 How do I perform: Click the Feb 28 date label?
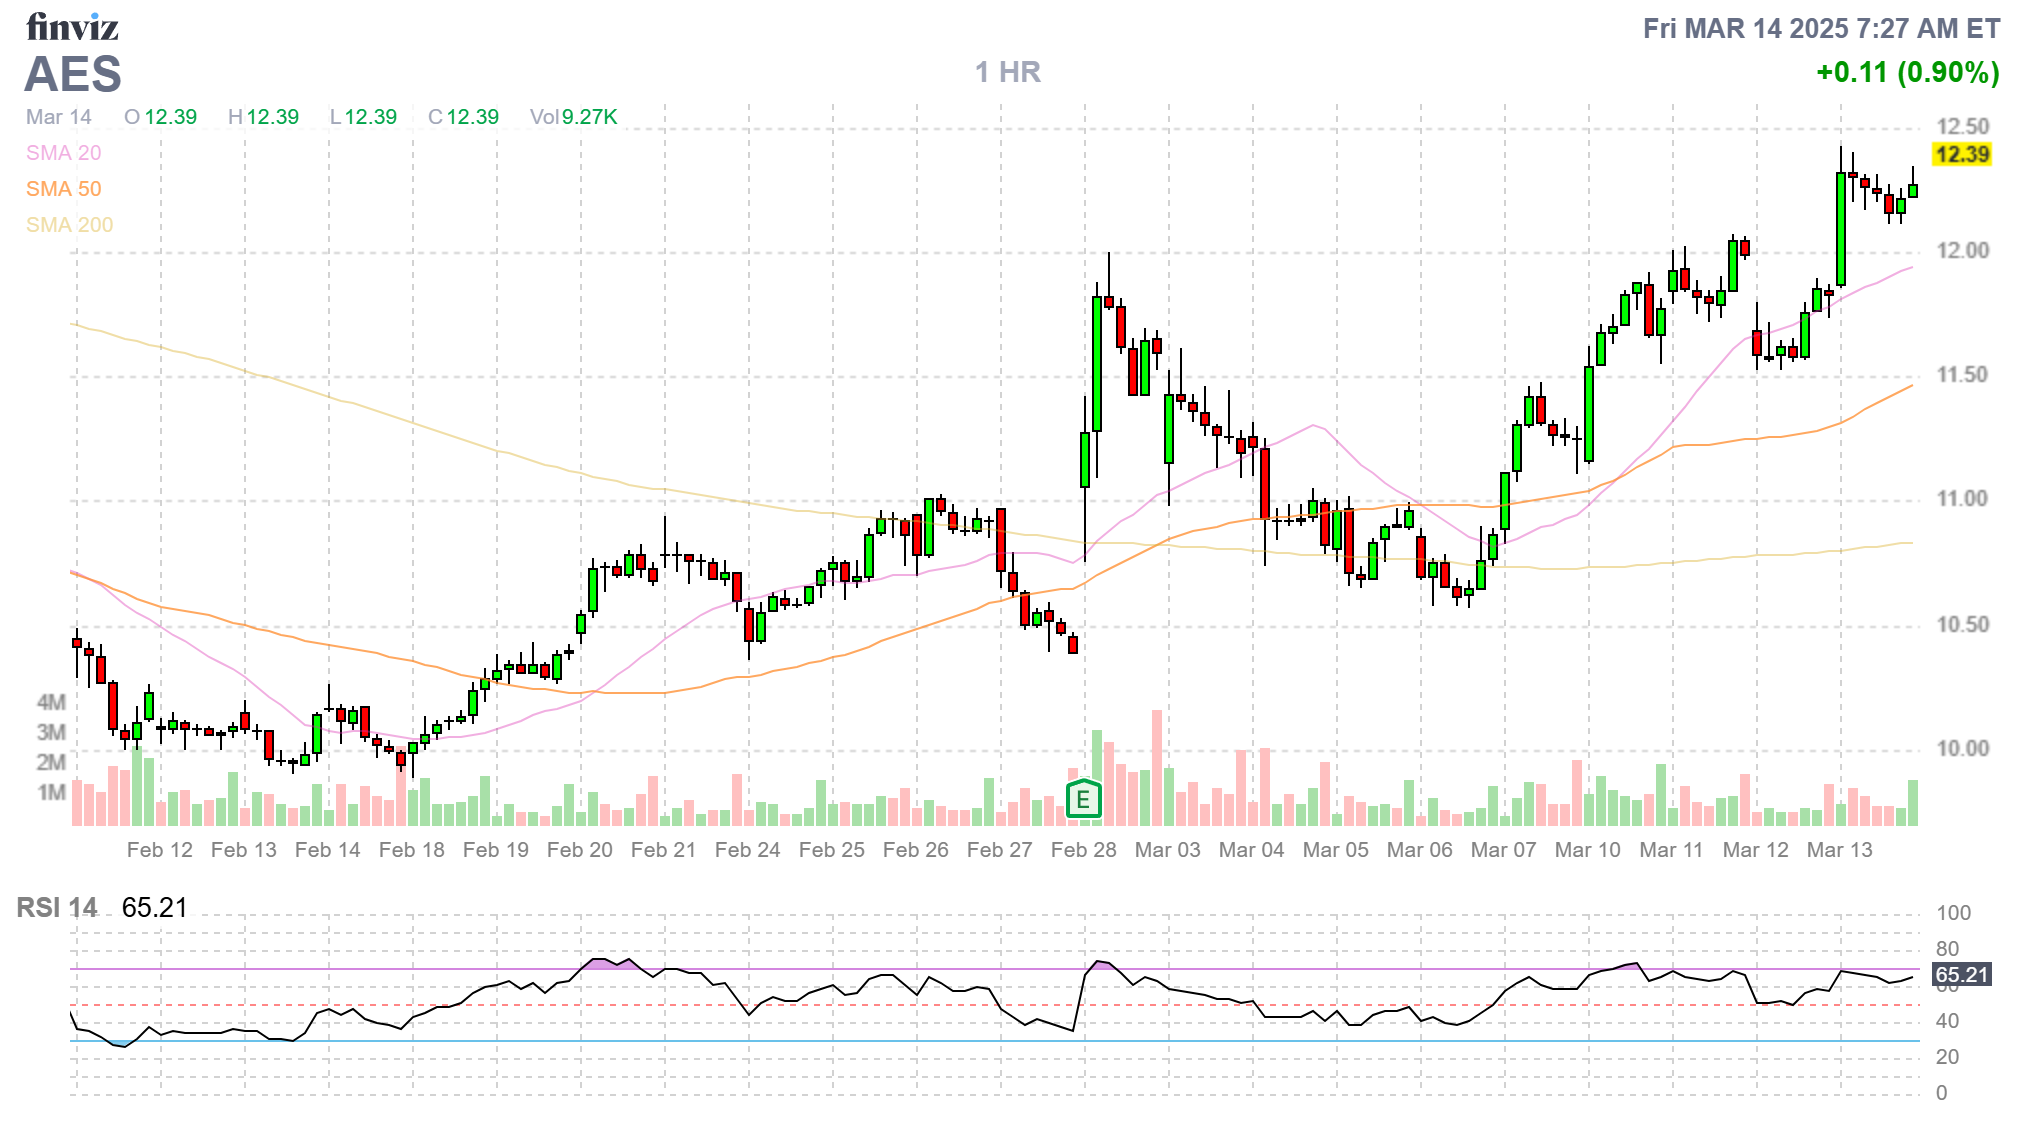coord(1083,850)
